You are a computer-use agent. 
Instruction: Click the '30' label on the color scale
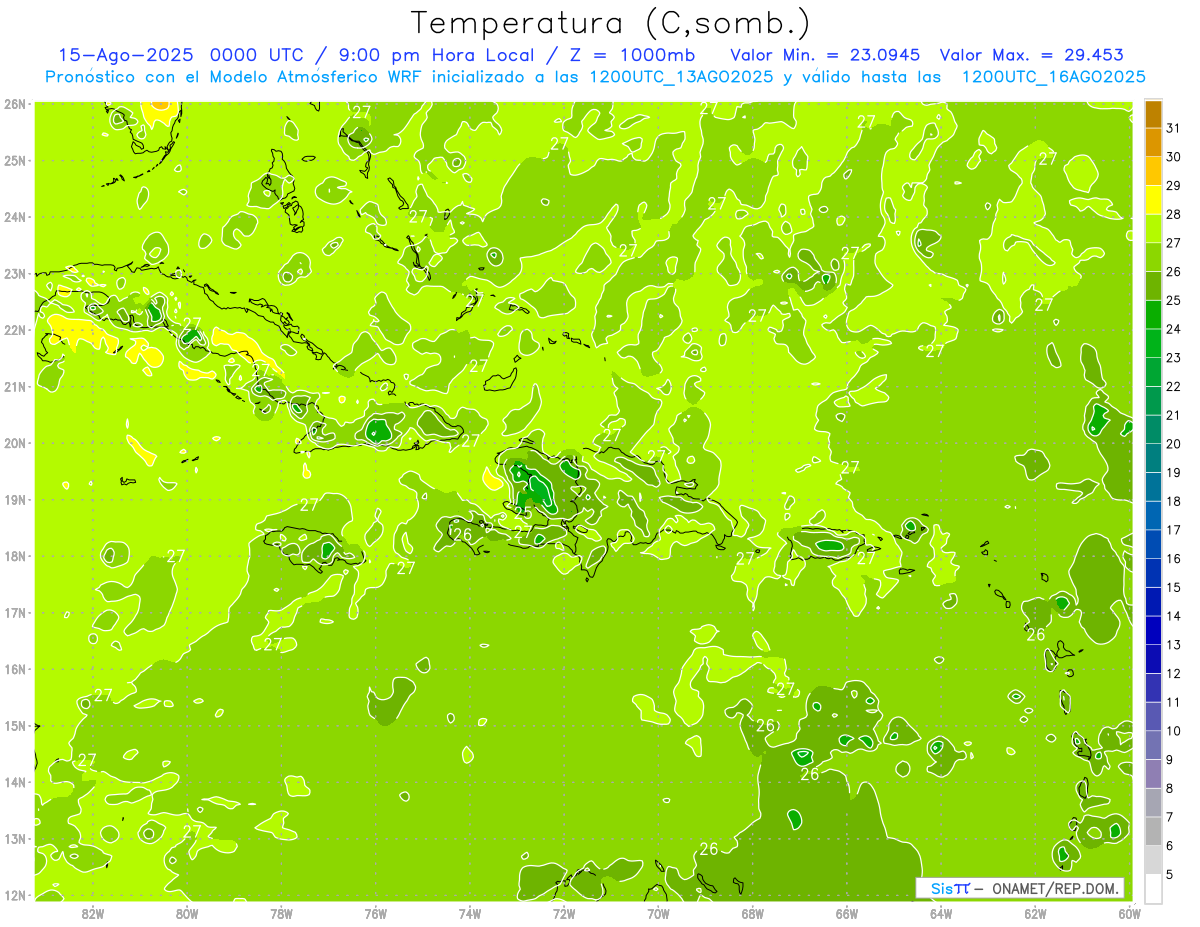pos(1174,156)
